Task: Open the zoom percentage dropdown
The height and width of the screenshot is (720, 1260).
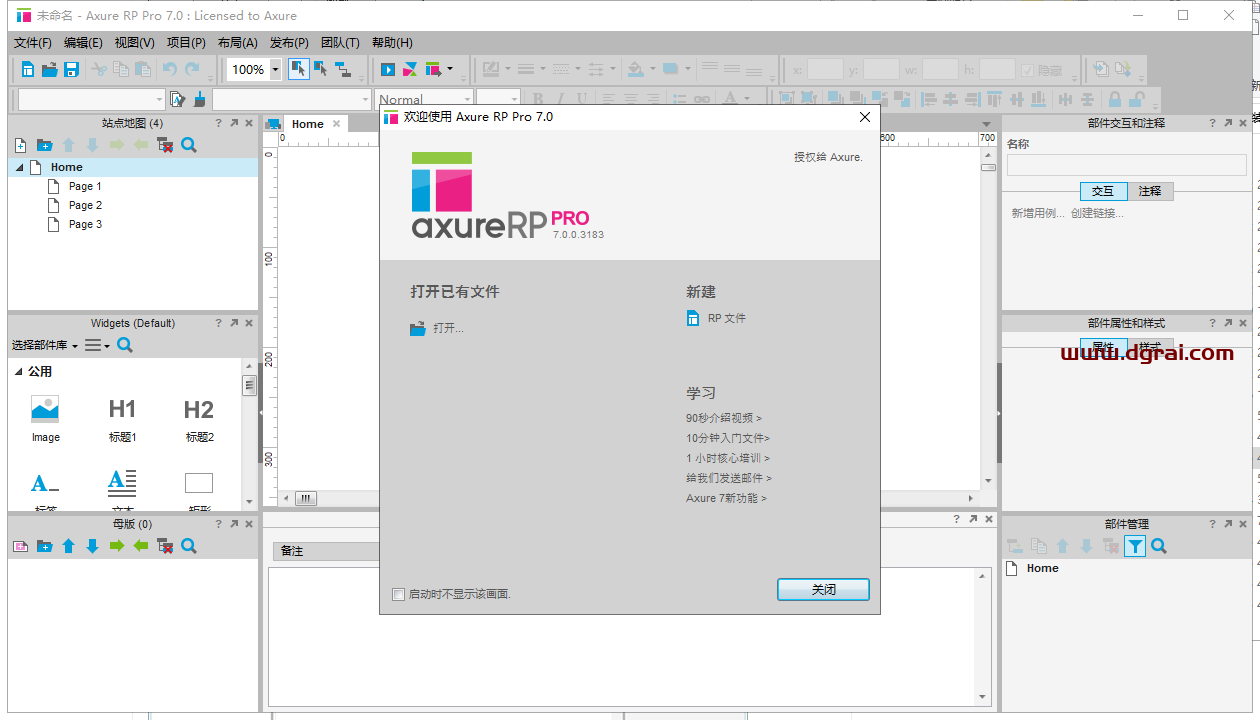Action: (274, 69)
